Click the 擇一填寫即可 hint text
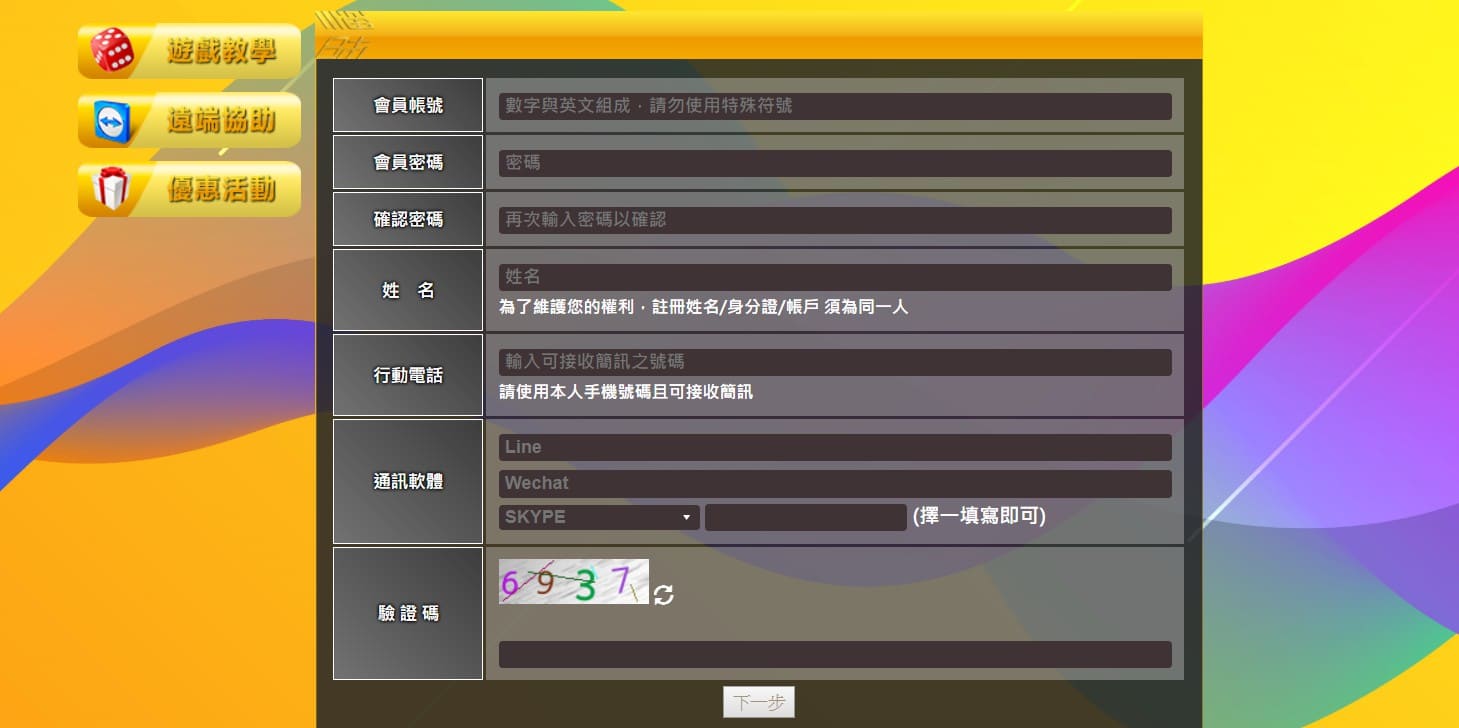Image resolution: width=1459 pixels, height=728 pixels. tap(979, 516)
